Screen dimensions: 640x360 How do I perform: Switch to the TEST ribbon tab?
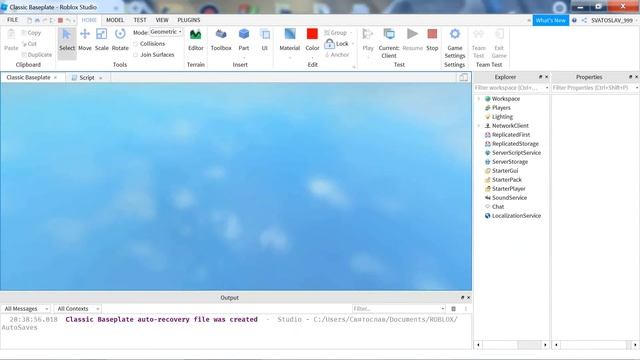click(x=140, y=20)
